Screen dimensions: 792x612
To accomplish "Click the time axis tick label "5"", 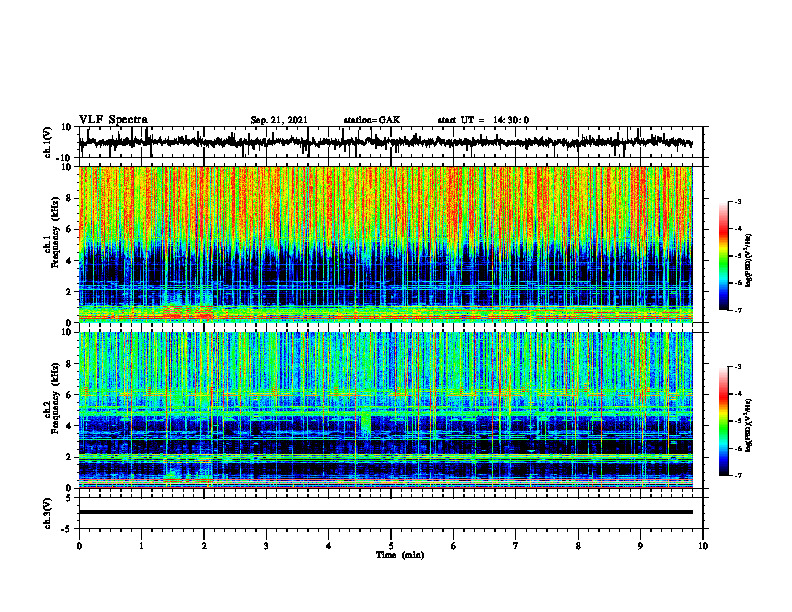I will (x=391, y=546).
